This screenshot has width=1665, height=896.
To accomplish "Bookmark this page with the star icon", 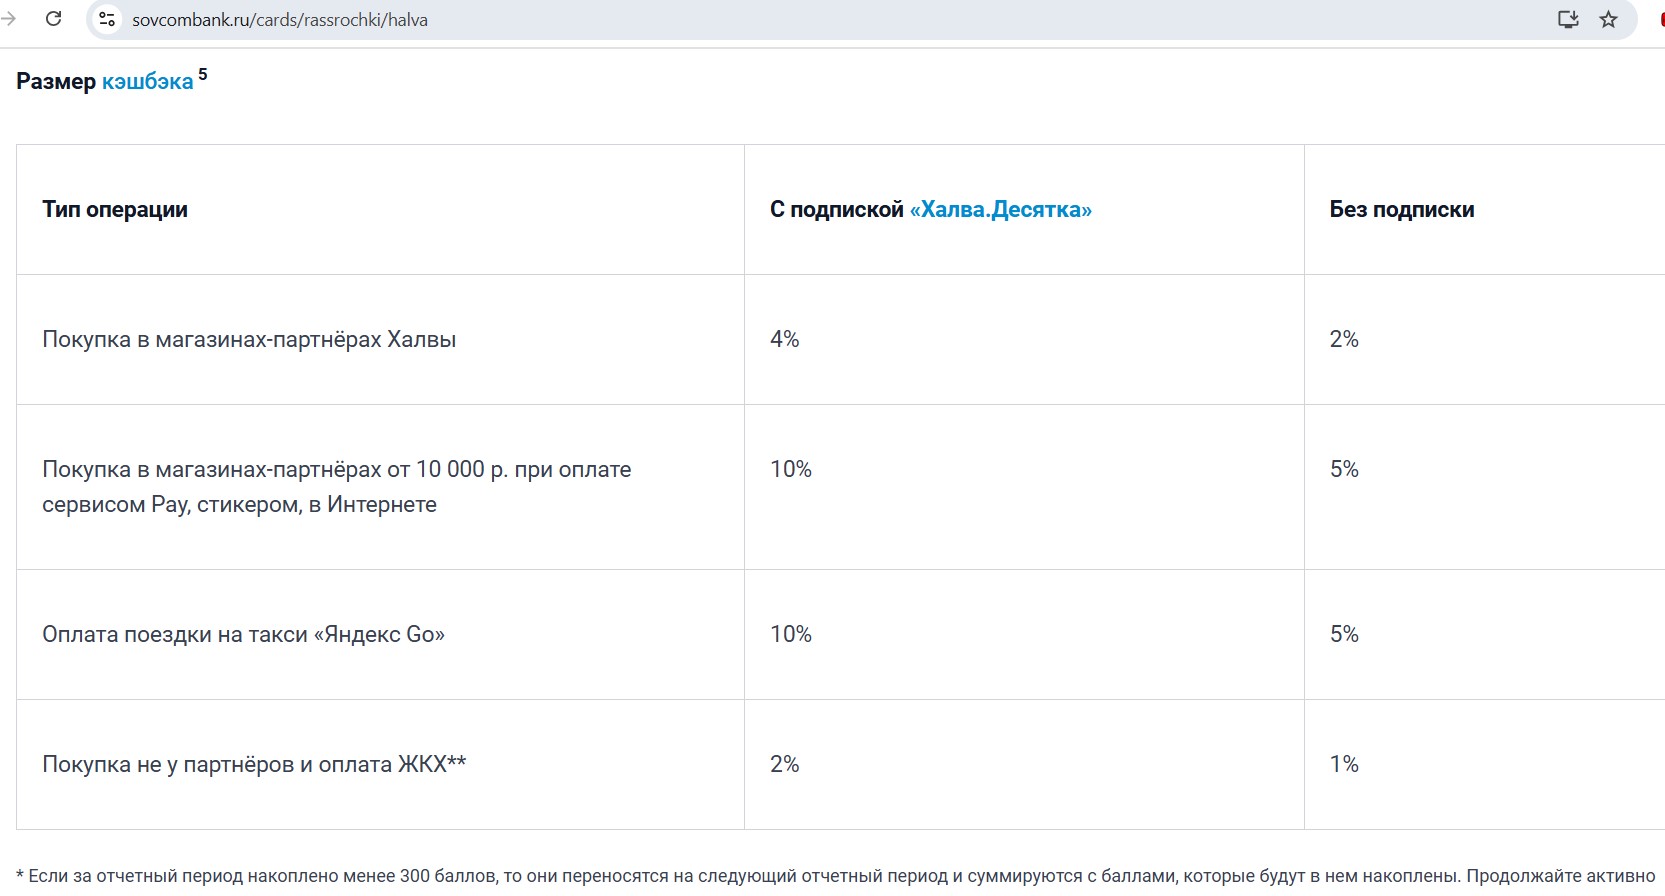I will tap(1608, 19).
